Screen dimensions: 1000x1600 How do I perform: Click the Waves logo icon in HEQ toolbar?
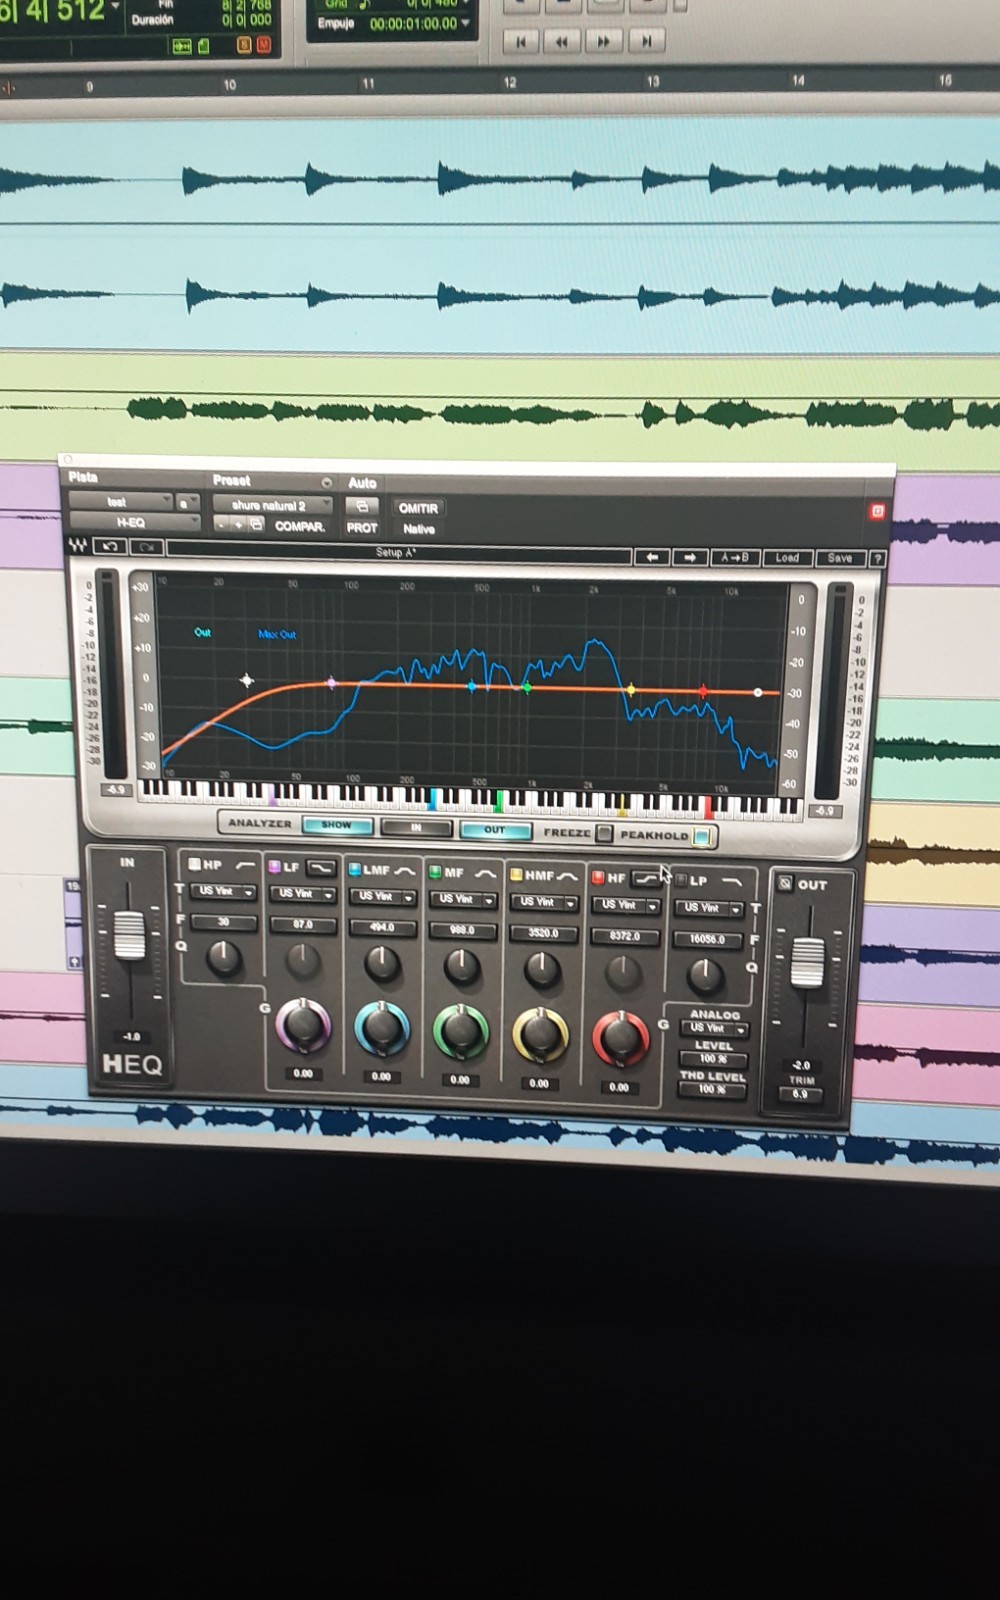click(78, 545)
